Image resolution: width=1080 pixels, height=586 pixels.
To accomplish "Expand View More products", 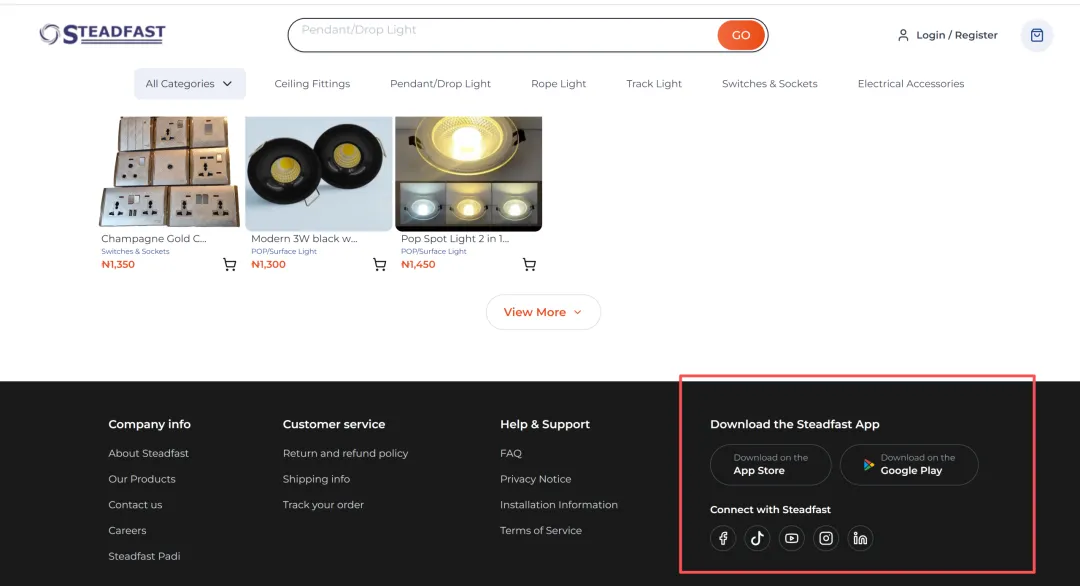I will 543,312.
